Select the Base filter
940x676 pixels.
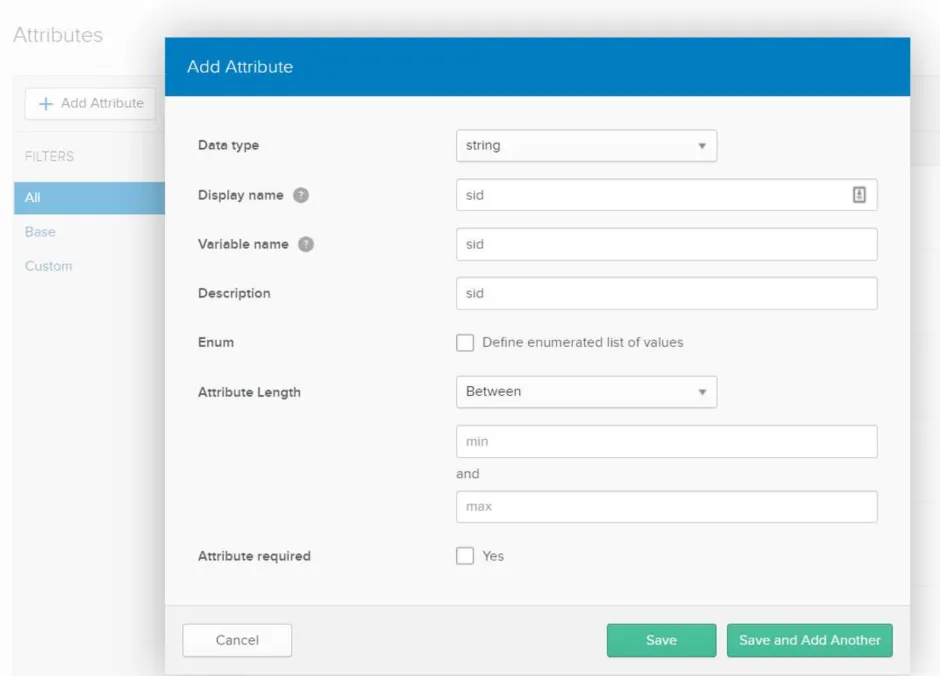coord(40,232)
